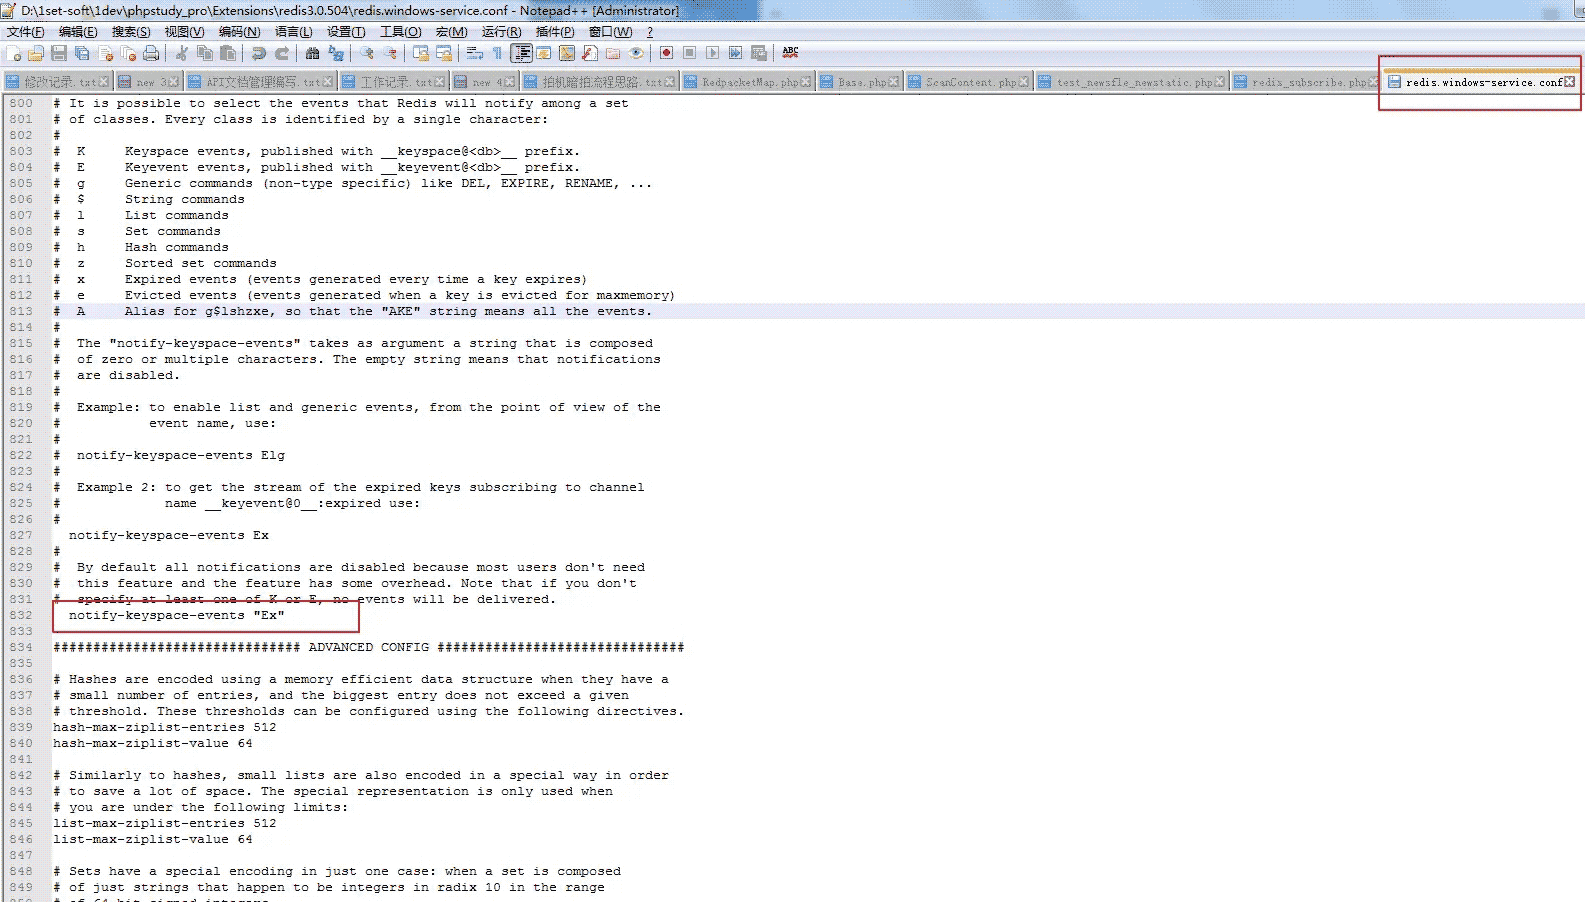
Task: Expand the 语言(L) language menu
Action: tap(293, 32)
